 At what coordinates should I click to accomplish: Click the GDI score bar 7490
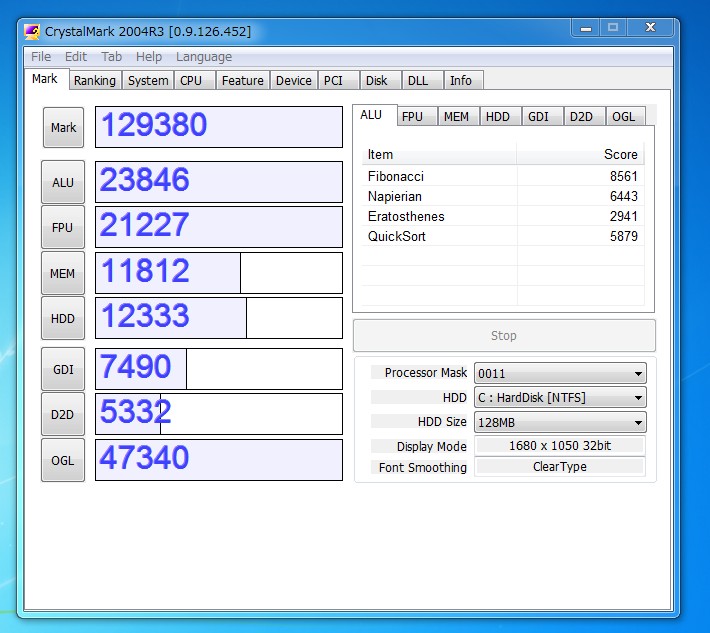(x=219, y=369)
